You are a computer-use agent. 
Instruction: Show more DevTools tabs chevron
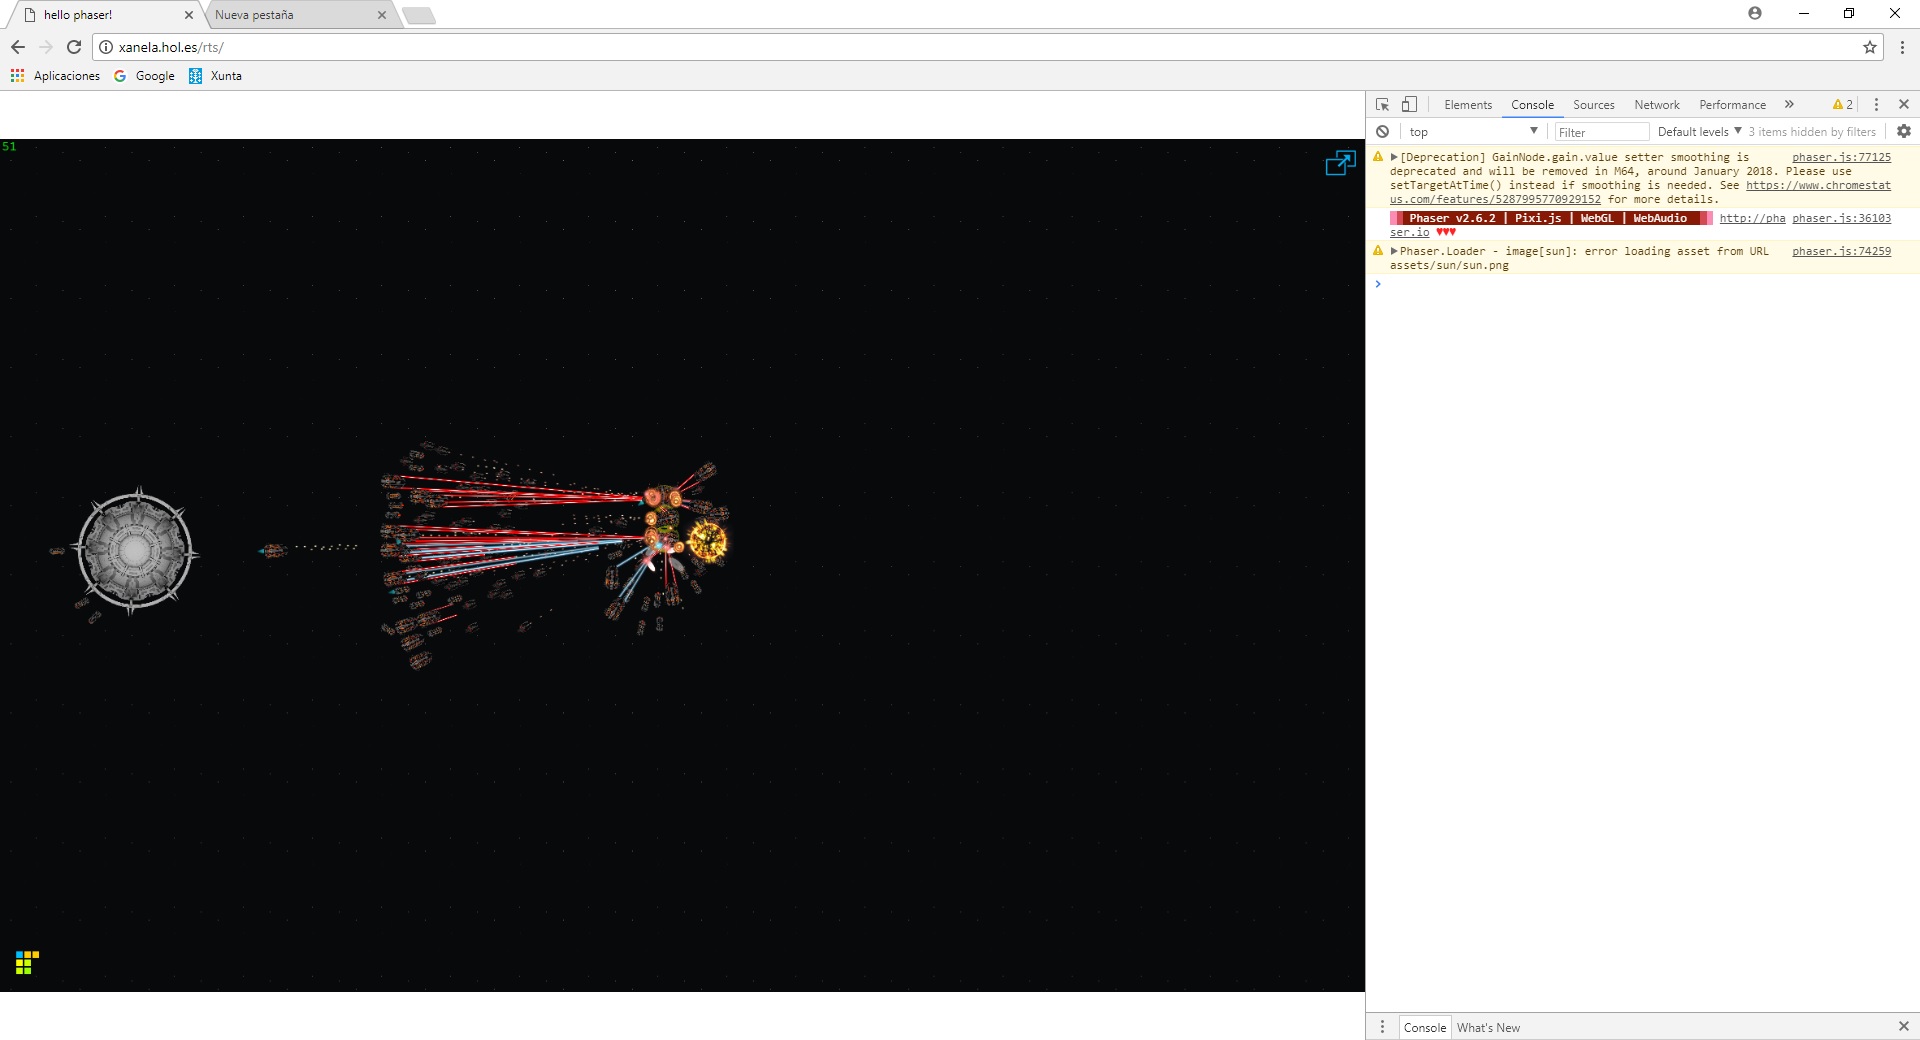pos(1789,105)
